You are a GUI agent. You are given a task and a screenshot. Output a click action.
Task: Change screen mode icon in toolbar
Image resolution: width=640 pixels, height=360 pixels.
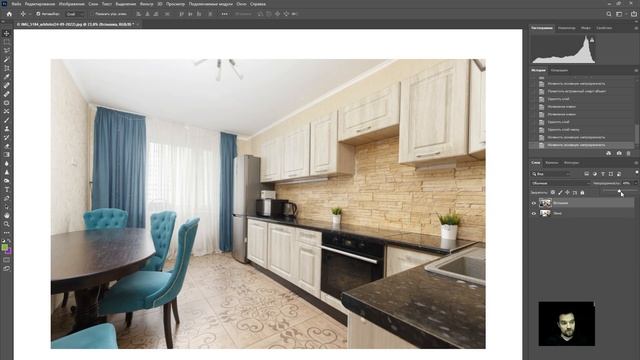[7, 269]
